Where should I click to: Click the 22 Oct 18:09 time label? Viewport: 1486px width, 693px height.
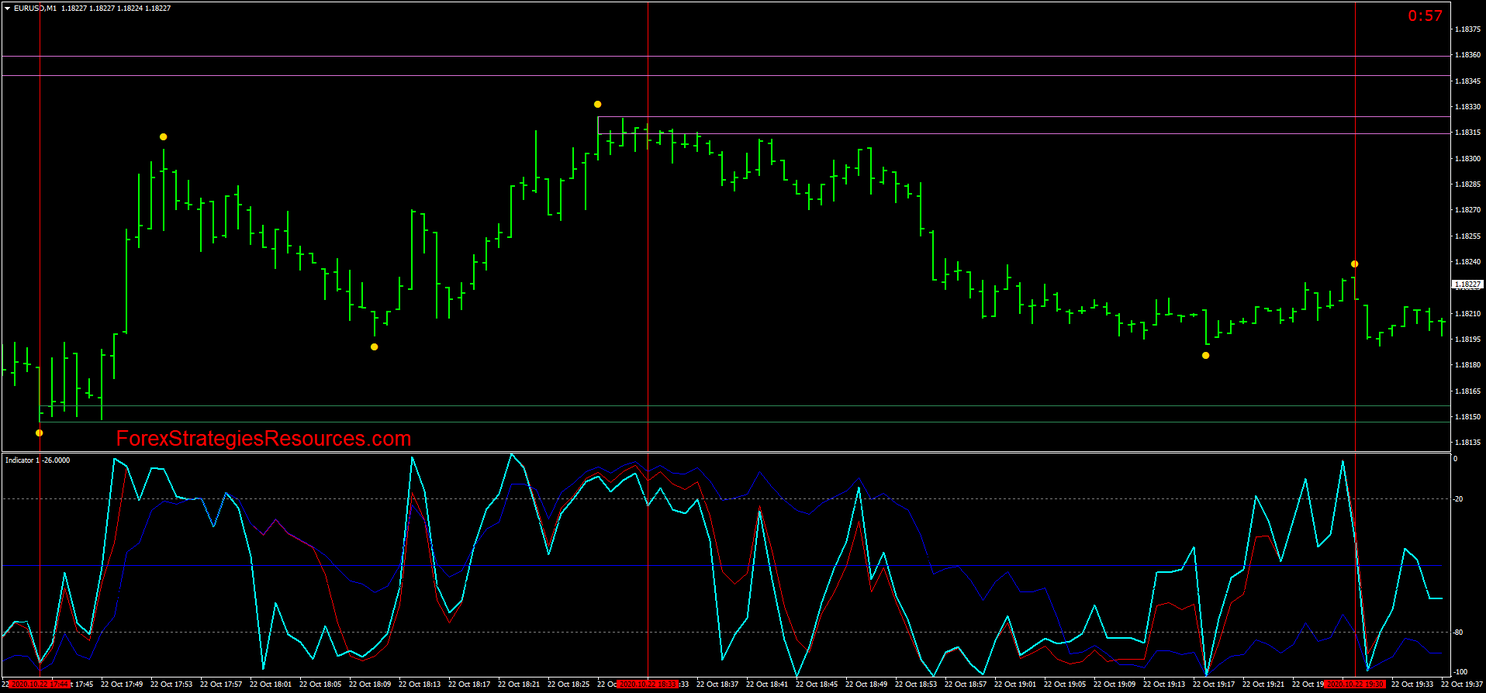[370, 685]
